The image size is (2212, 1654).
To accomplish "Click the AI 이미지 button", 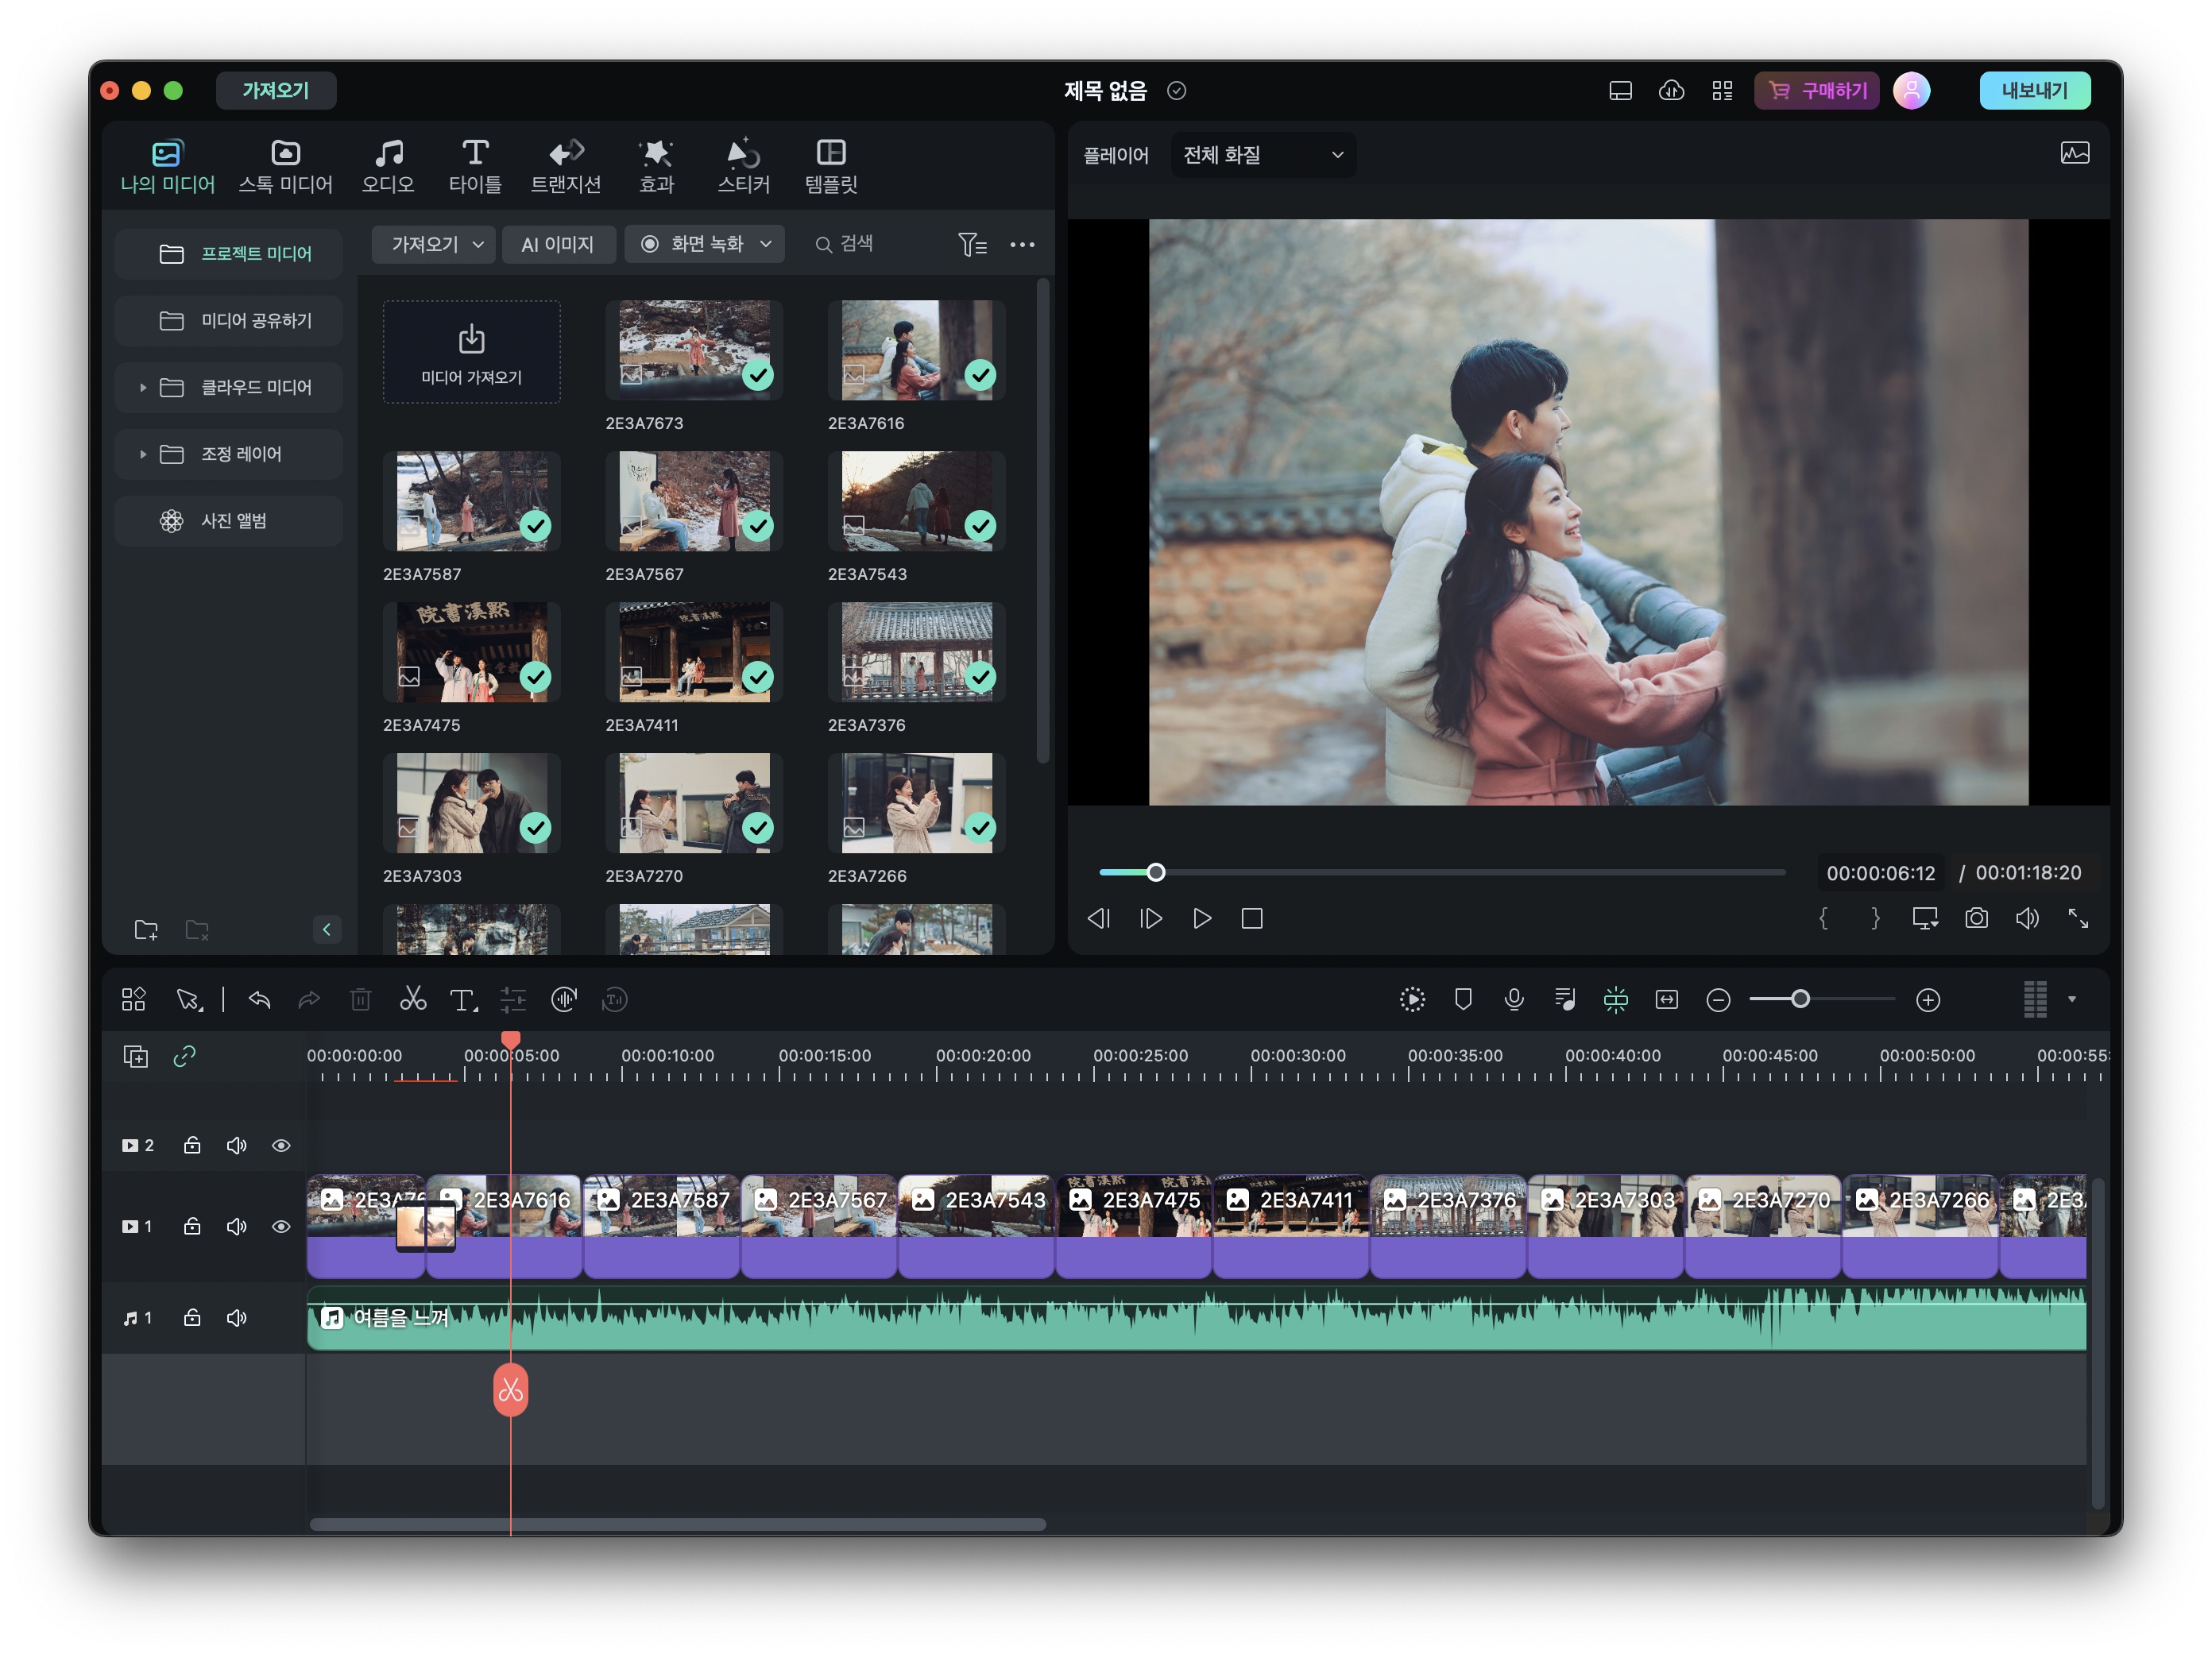I will click(557, 244).
